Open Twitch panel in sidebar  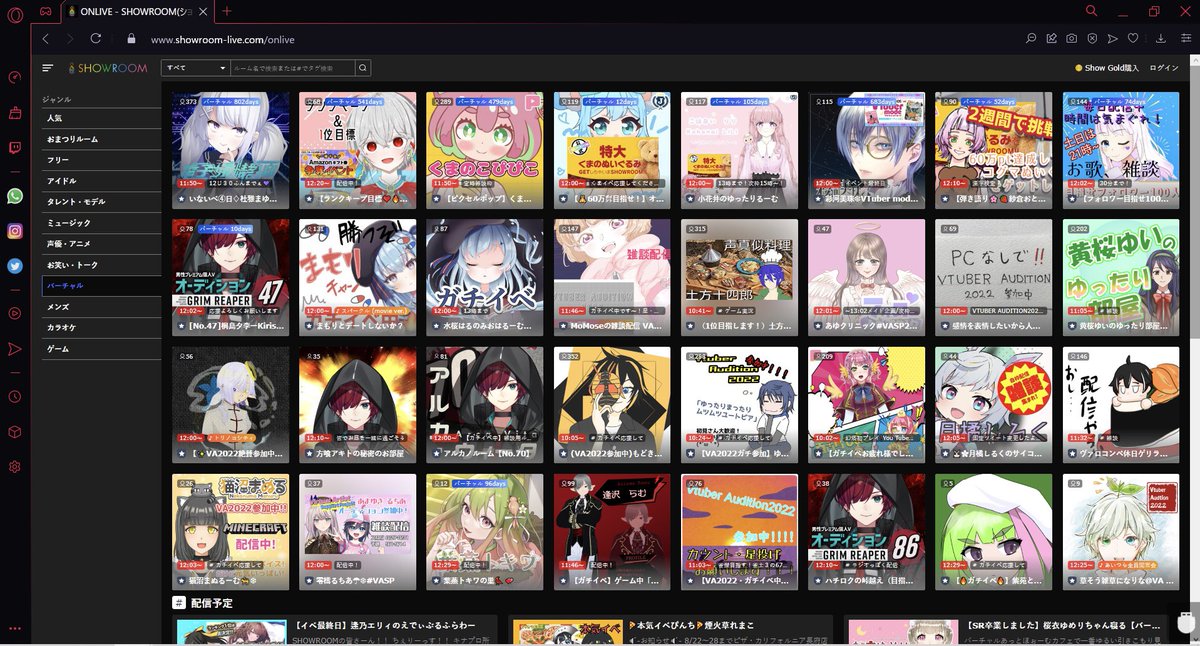[15, 148]
